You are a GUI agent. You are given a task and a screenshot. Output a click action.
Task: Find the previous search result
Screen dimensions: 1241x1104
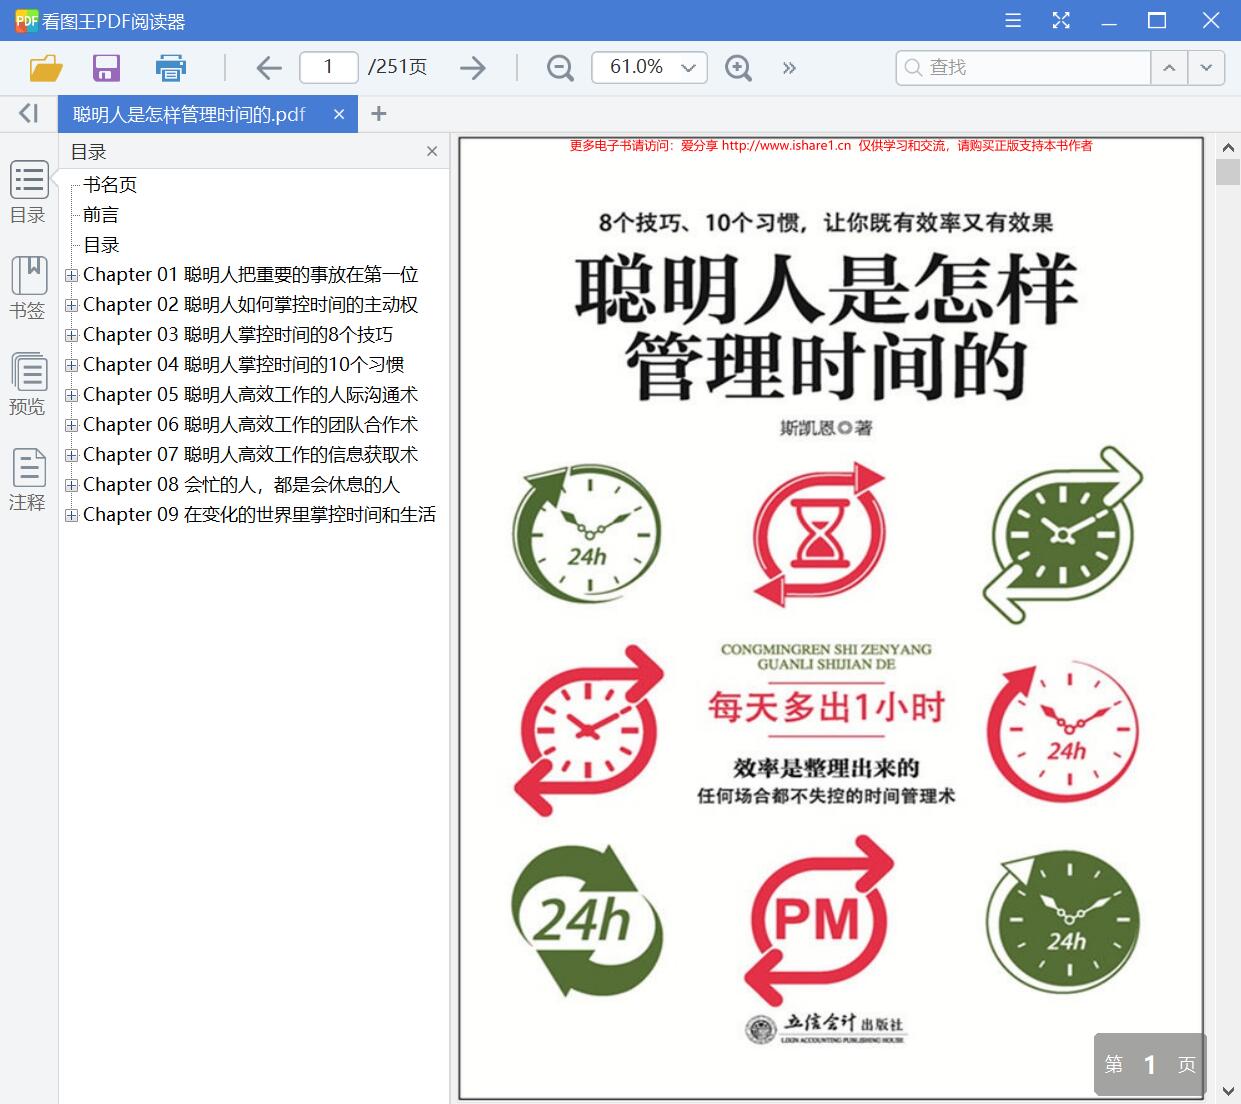(1169, 68)
